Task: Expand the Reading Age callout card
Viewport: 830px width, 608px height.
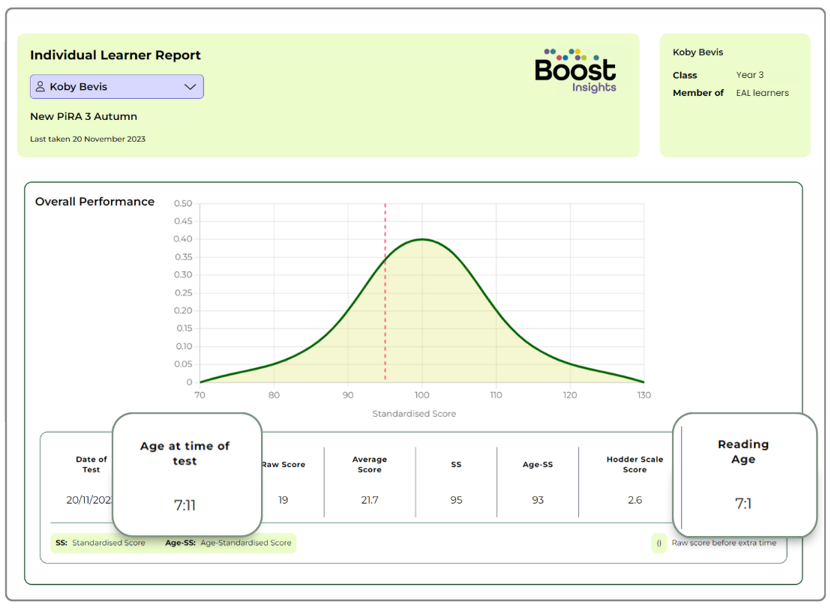Action: 744,470
